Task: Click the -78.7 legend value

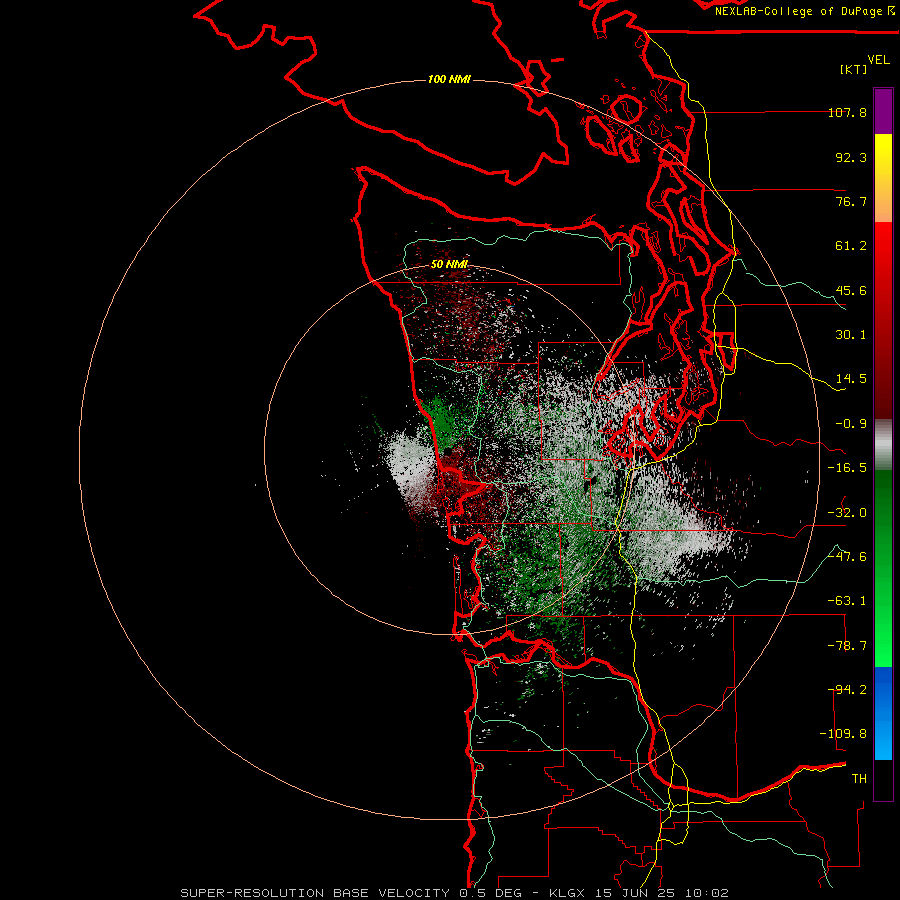Action: click(x=847, y=646)
